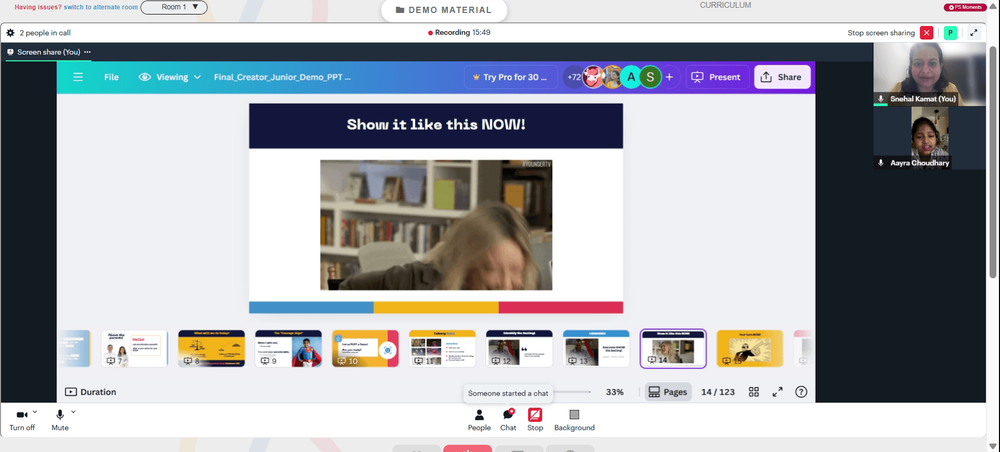Open the grid view of pages
Screen dimensions: 1000x452
754,392
